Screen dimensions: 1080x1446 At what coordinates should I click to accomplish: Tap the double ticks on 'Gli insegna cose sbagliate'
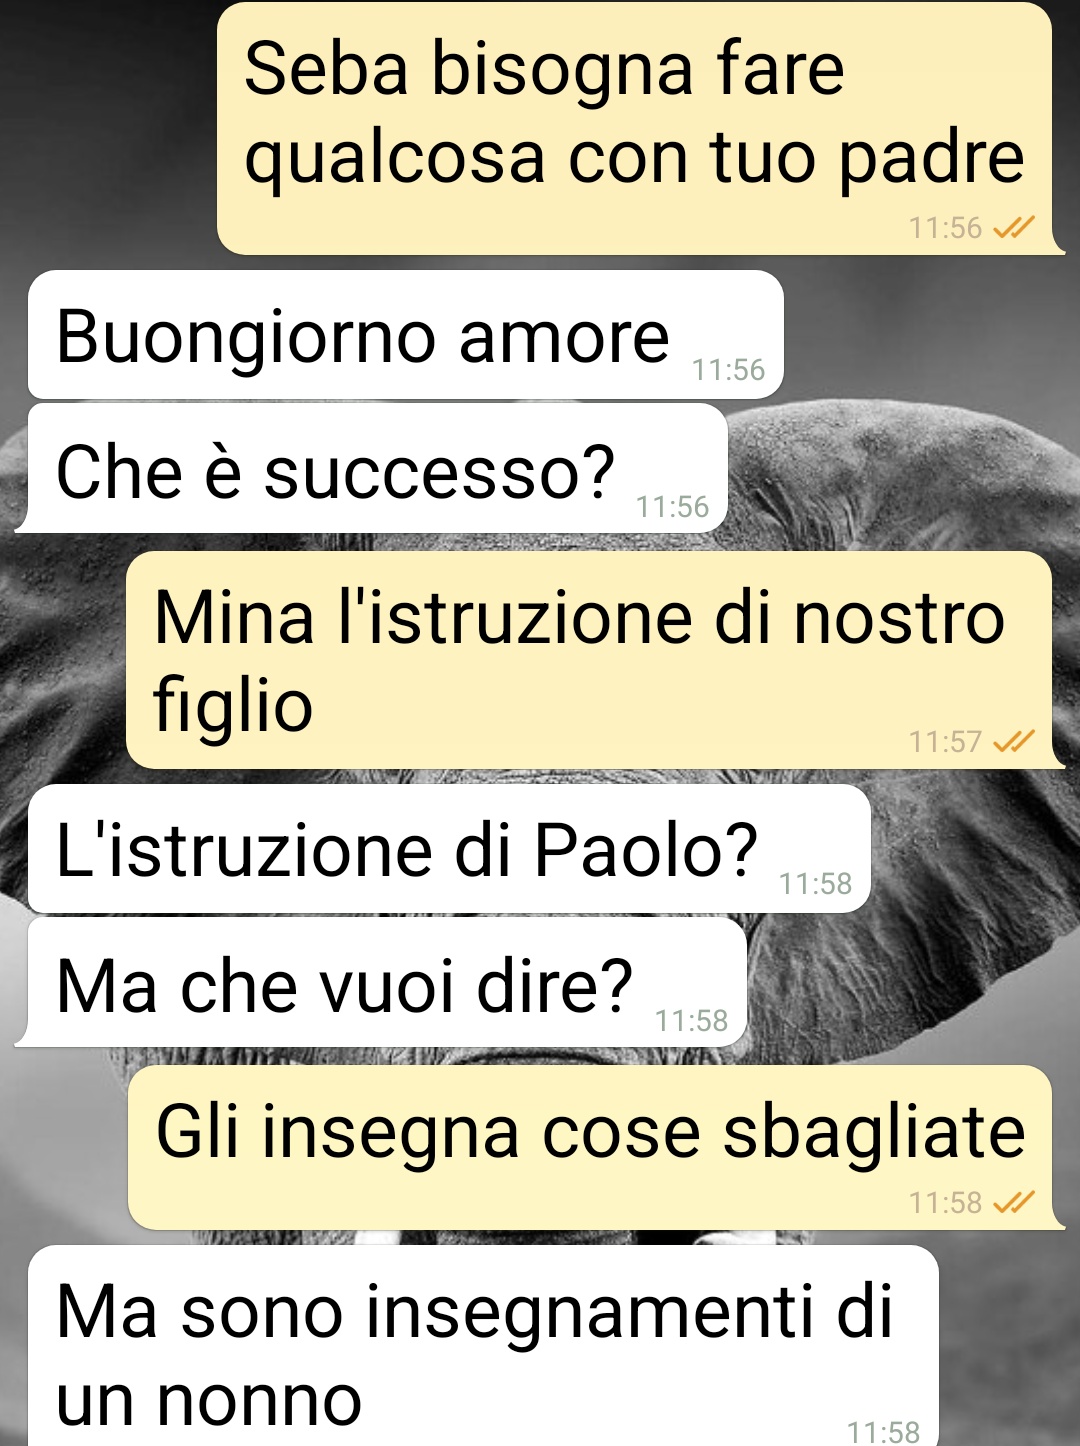click(1013, 1203)
